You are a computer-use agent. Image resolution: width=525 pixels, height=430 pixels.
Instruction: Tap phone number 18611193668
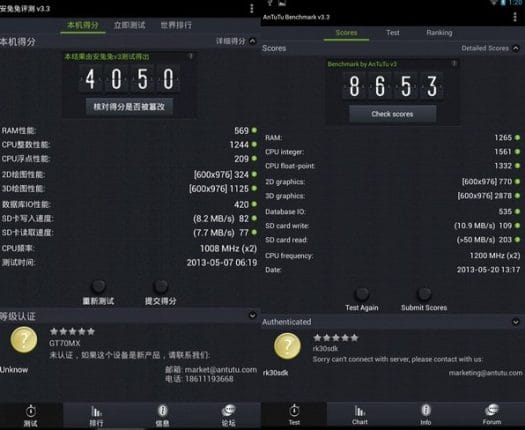click(x=209, y=379)
